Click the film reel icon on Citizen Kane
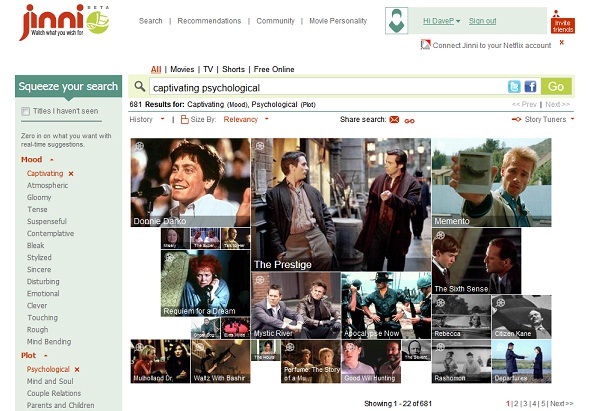The height and width of the screenshot is (411, 590). (500, 302)
